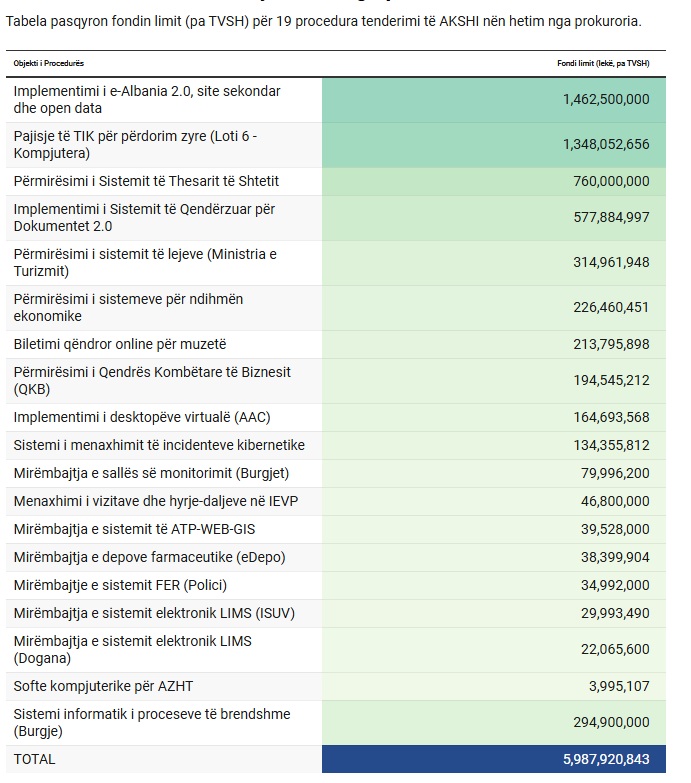Select the virtual desktops (AAC) row

[x=336, y=417]
